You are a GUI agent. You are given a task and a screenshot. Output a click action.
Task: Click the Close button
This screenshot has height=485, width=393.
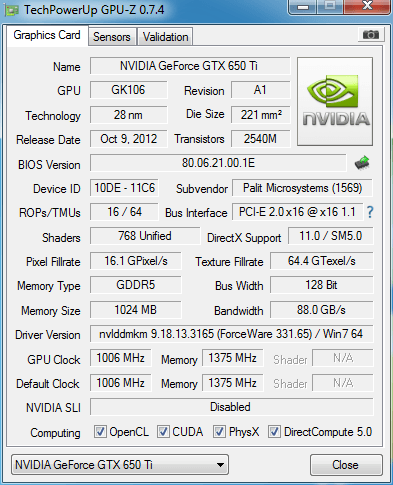pos(345,465)
